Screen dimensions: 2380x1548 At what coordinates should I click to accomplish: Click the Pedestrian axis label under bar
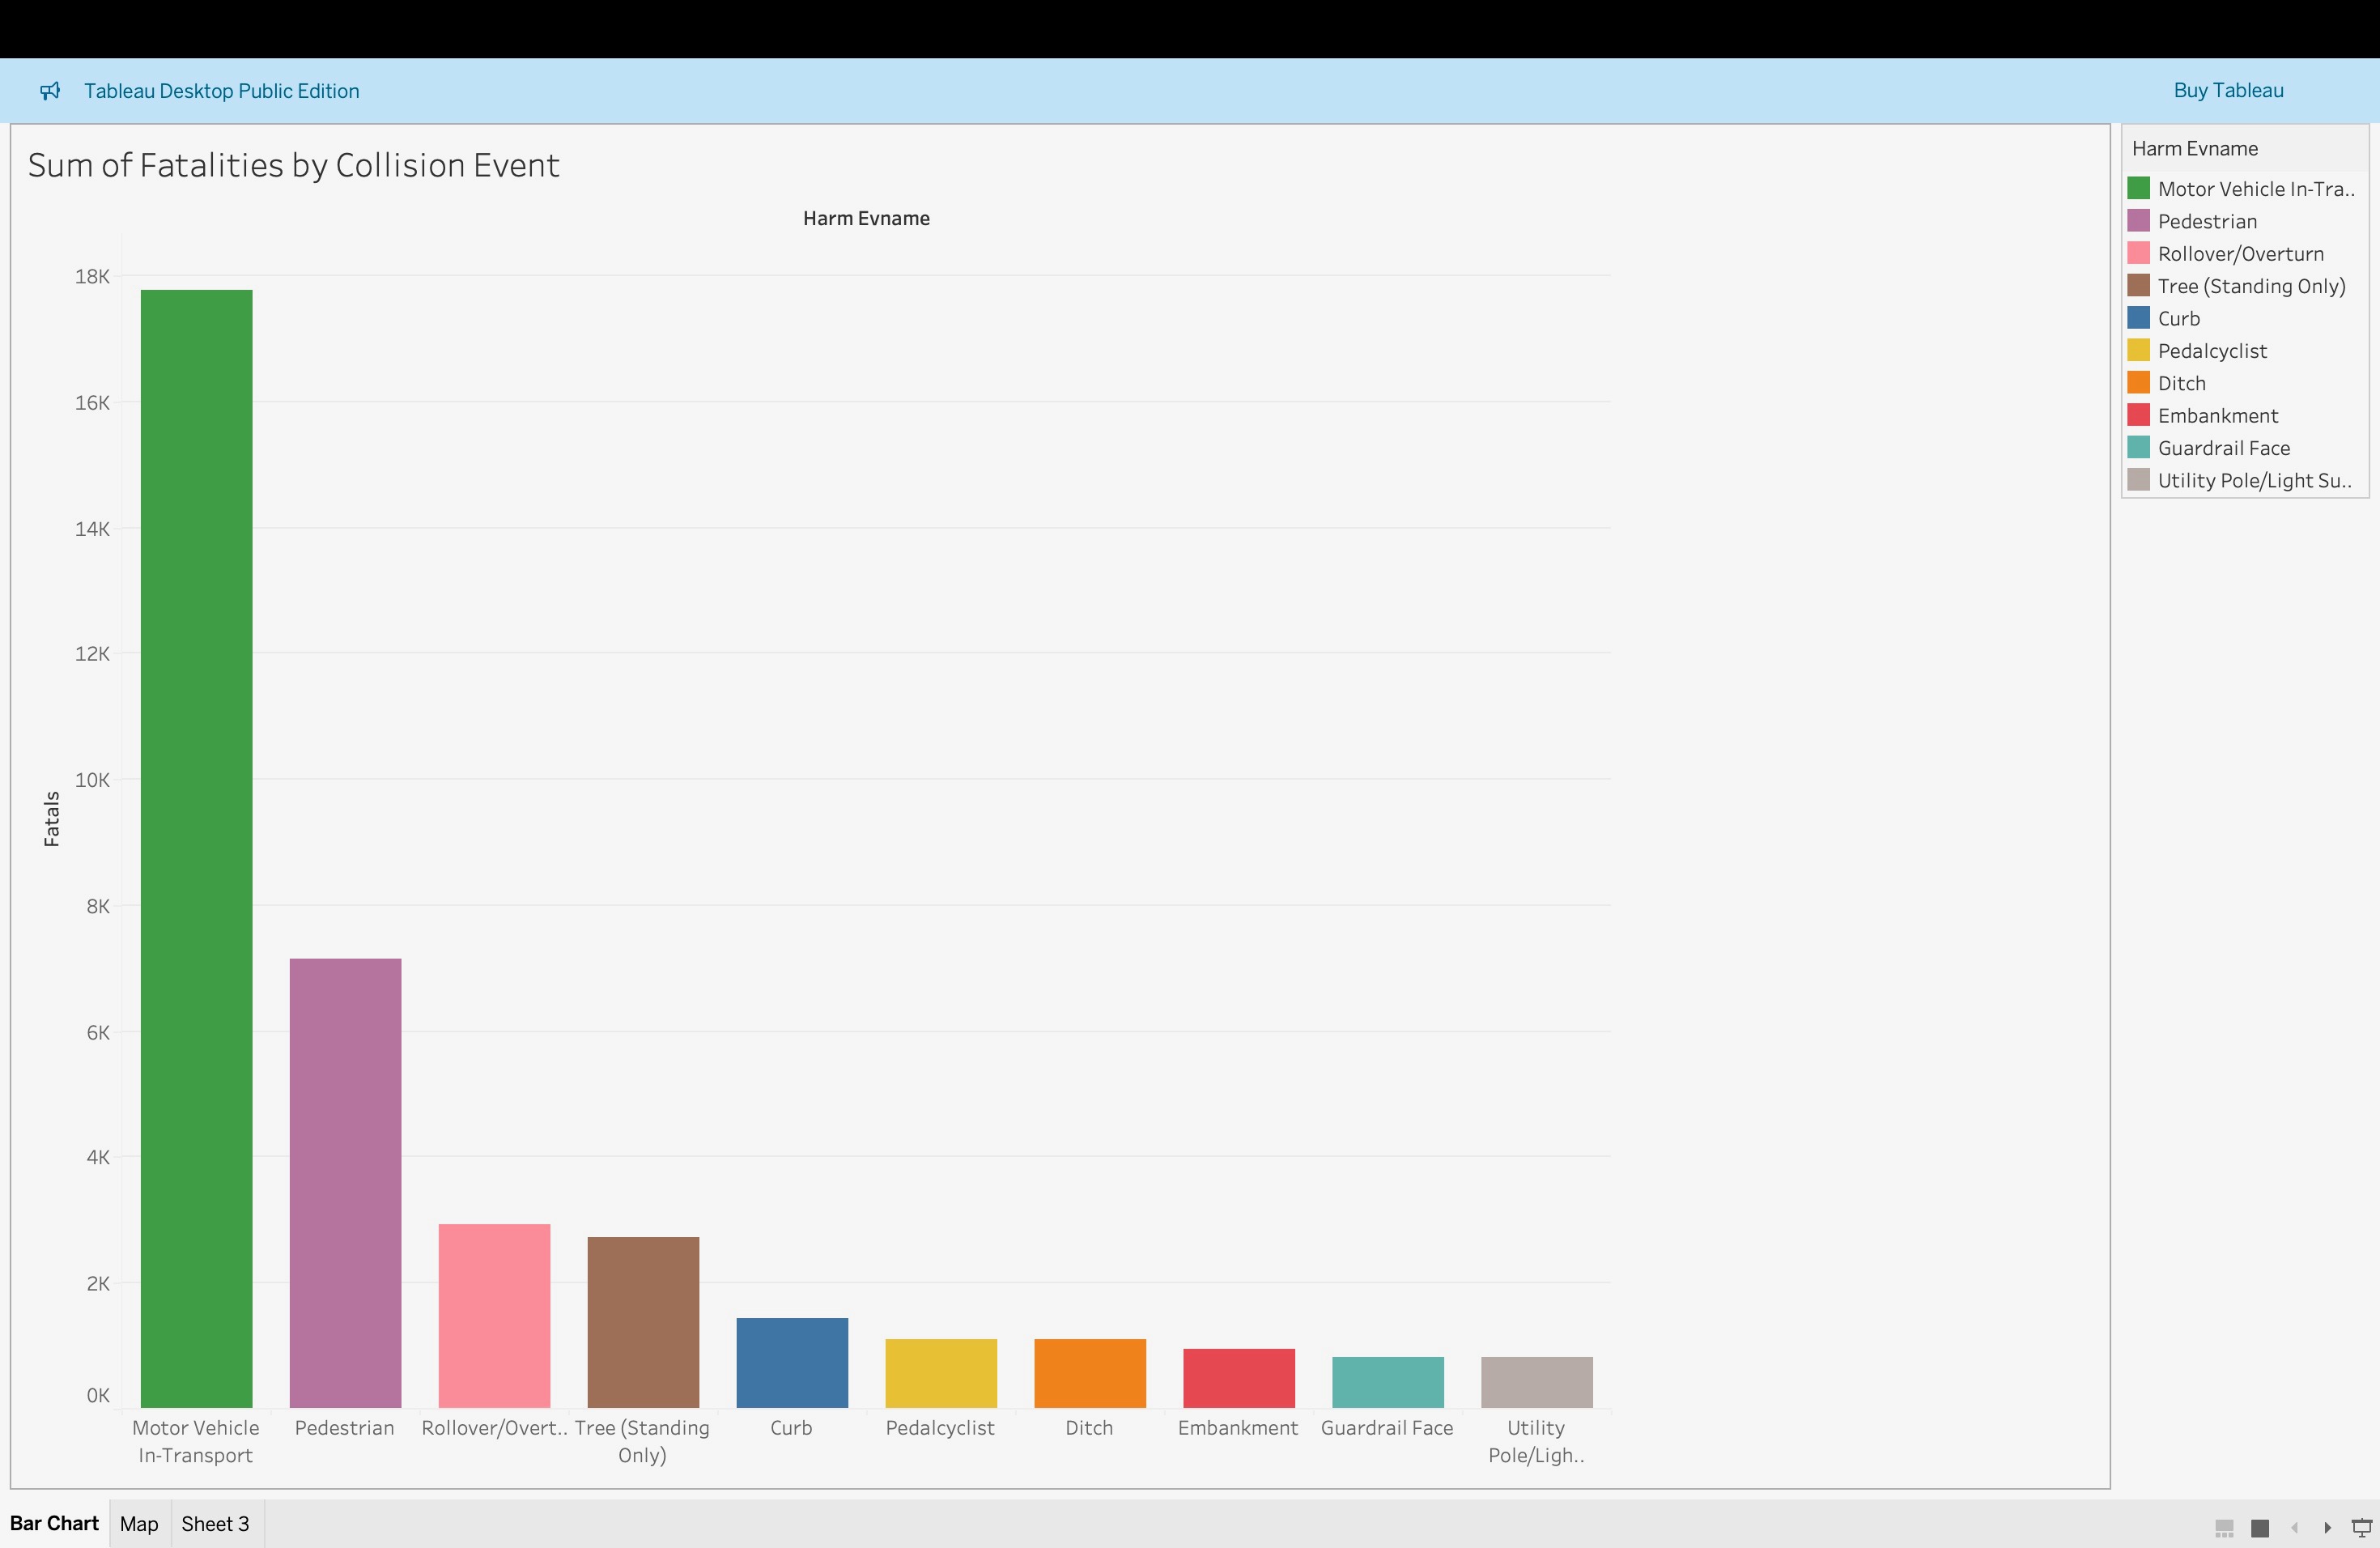click(x=345, y=1428)
